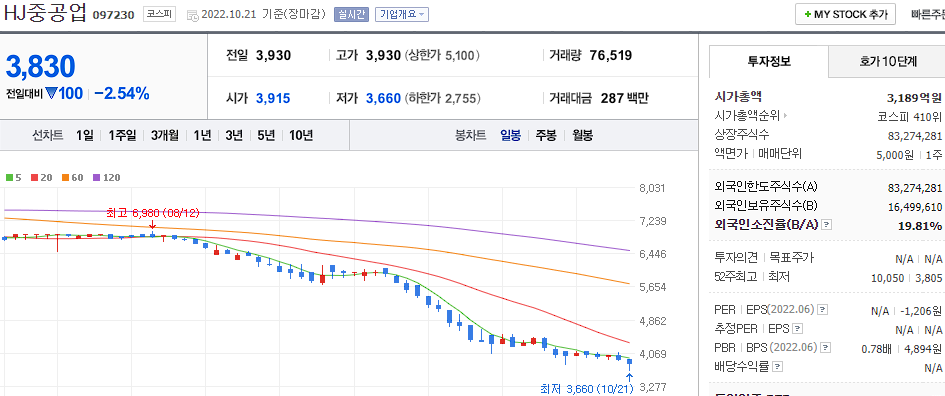Click the 상한가 5,100 text
945x396 pixels.
pos(443,55)
